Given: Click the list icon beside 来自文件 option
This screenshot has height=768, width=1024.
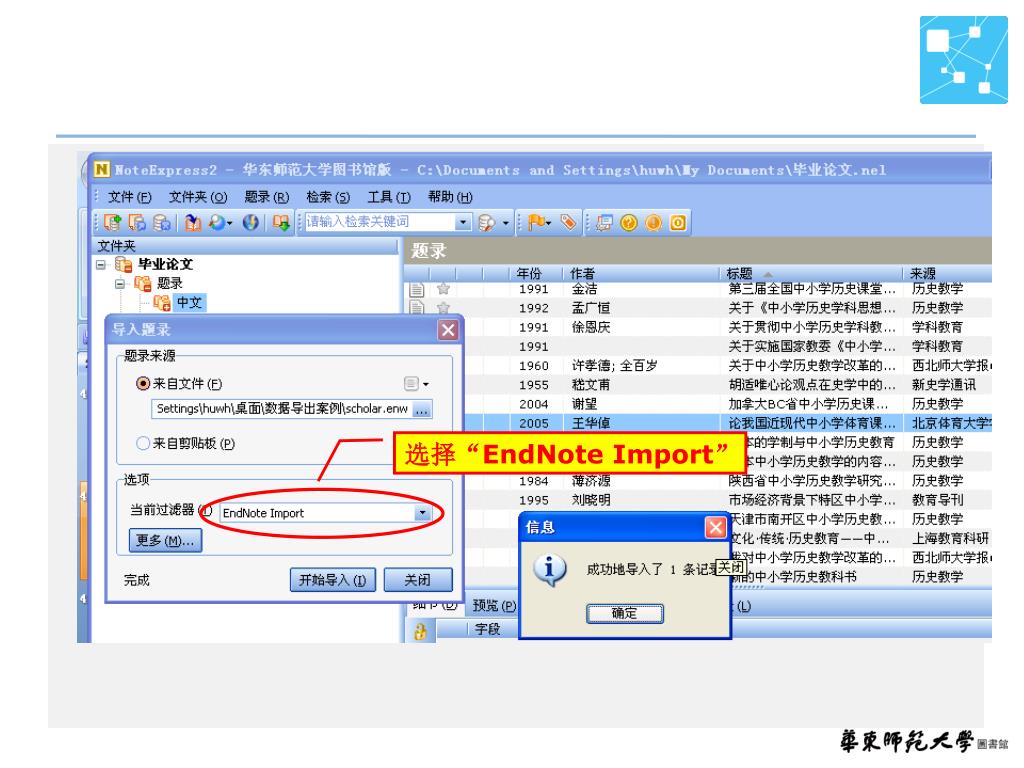Looking at the screenshot, I should coord(411,383).
